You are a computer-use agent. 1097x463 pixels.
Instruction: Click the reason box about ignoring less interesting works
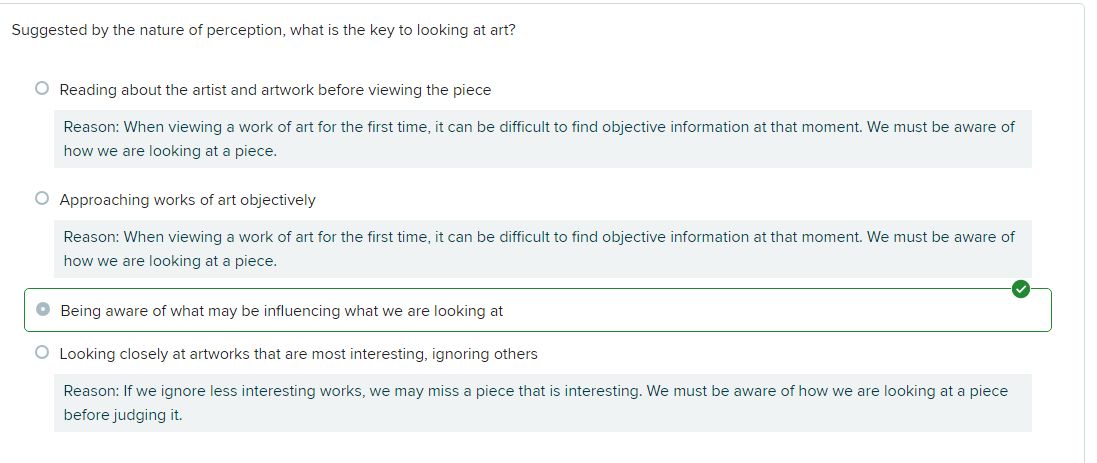point(542,403)
